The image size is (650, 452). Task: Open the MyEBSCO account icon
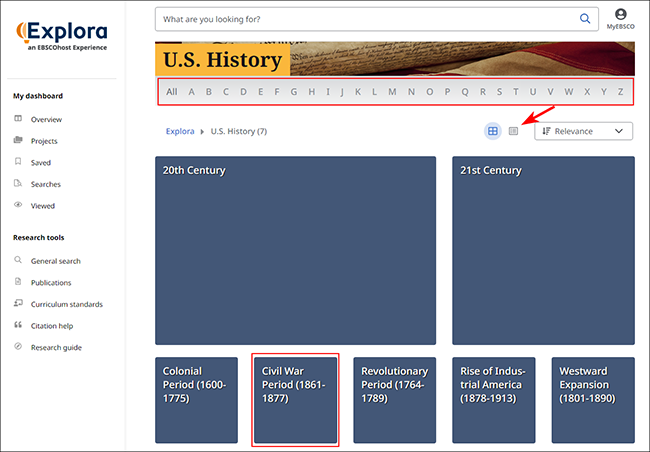[x=620, y=19]
